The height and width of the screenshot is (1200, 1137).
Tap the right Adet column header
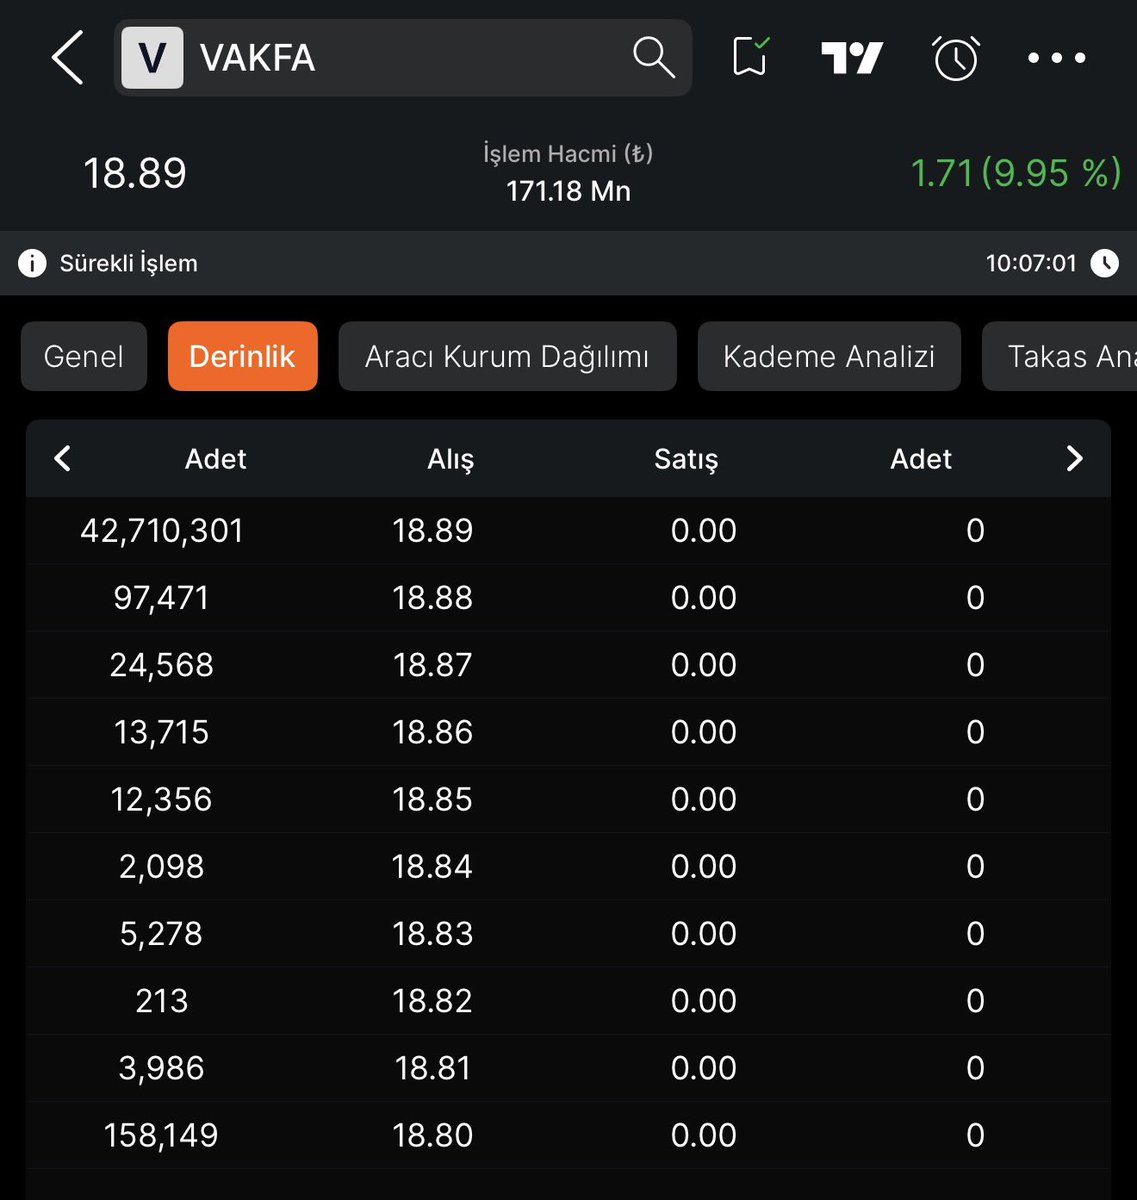click(921, 459)
